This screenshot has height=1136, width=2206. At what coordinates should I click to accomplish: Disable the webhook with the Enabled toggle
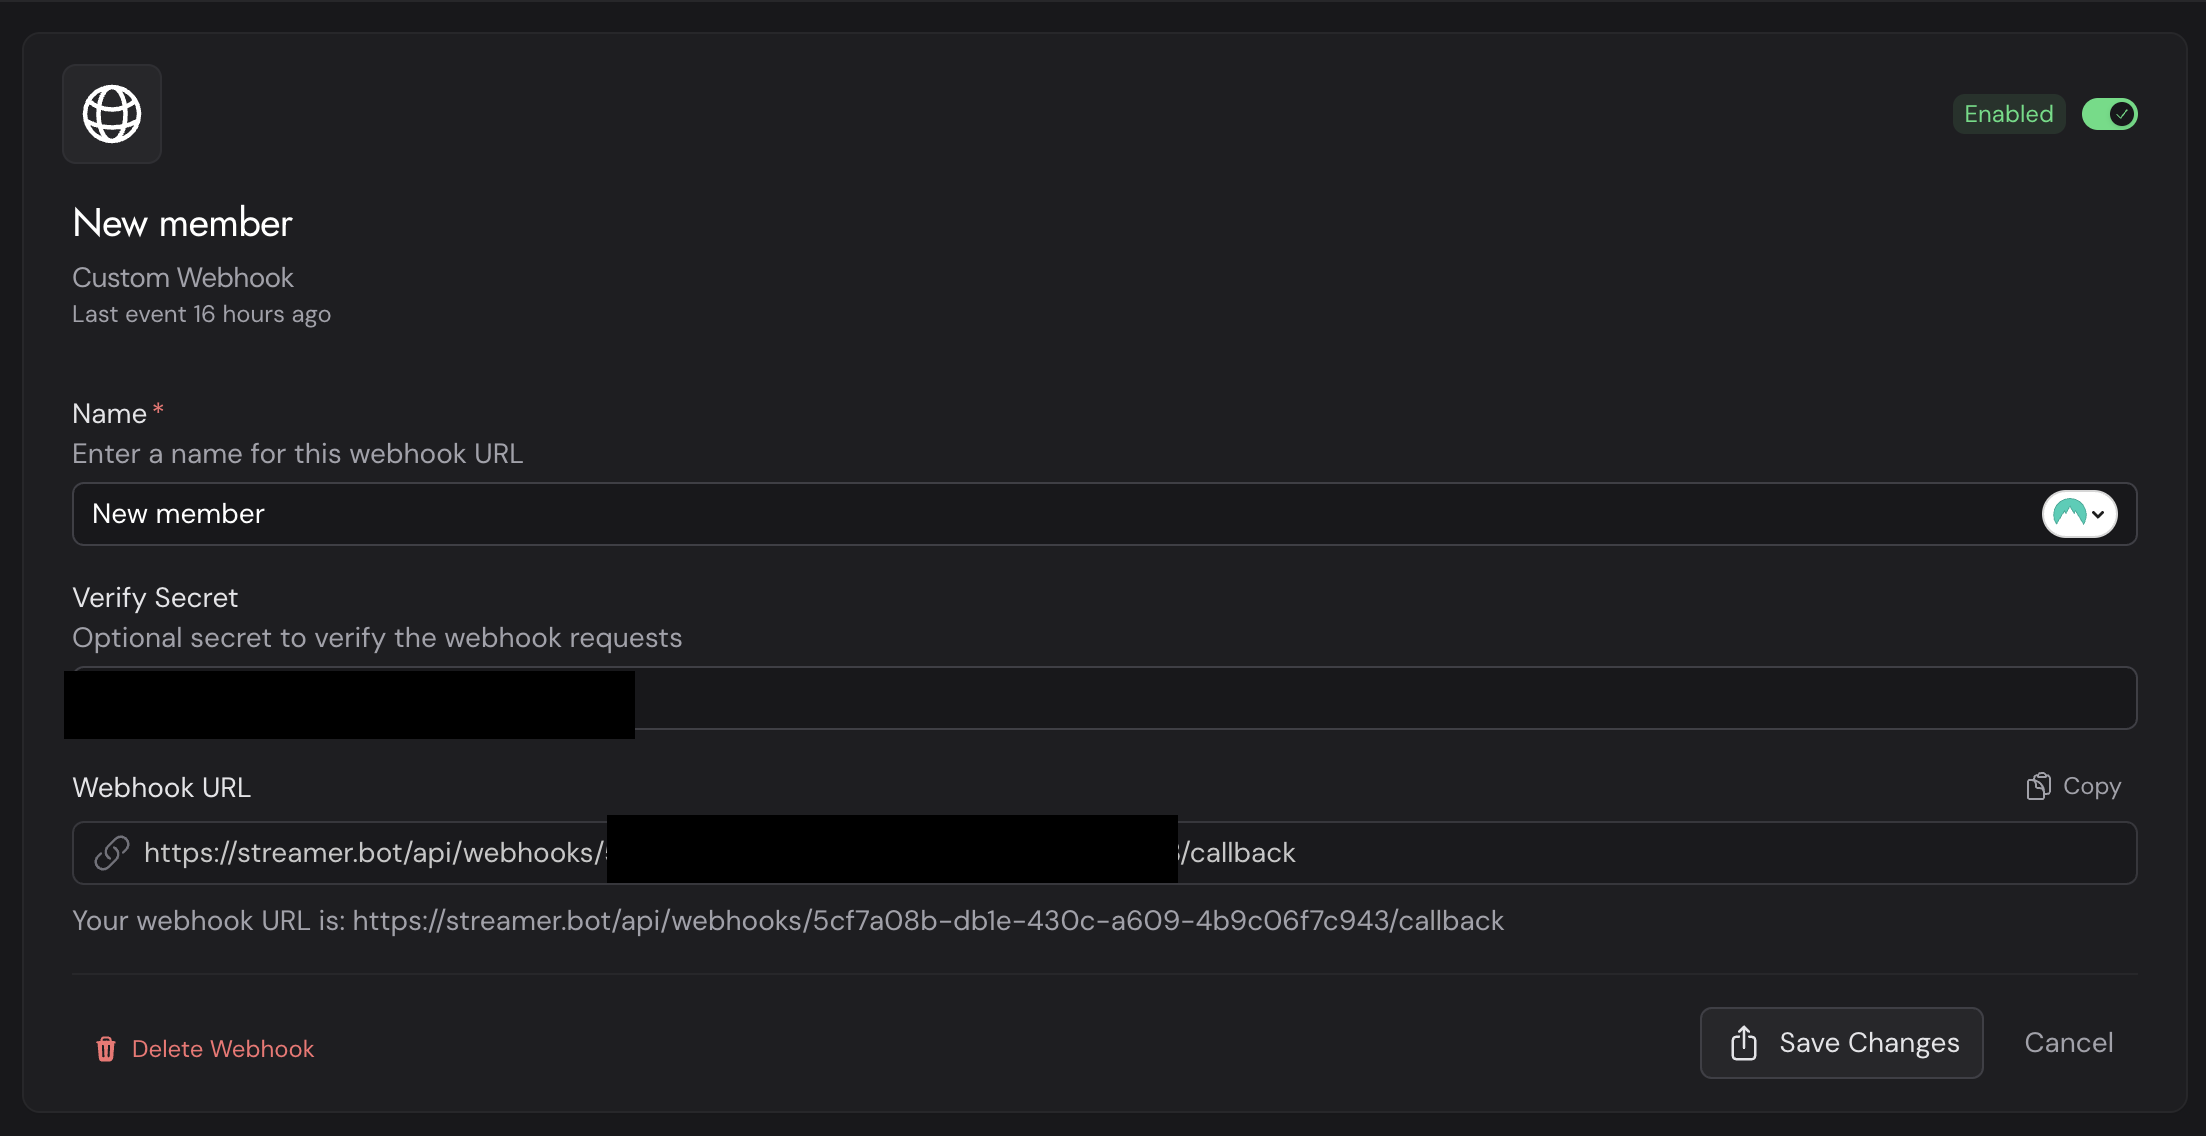2109,114
